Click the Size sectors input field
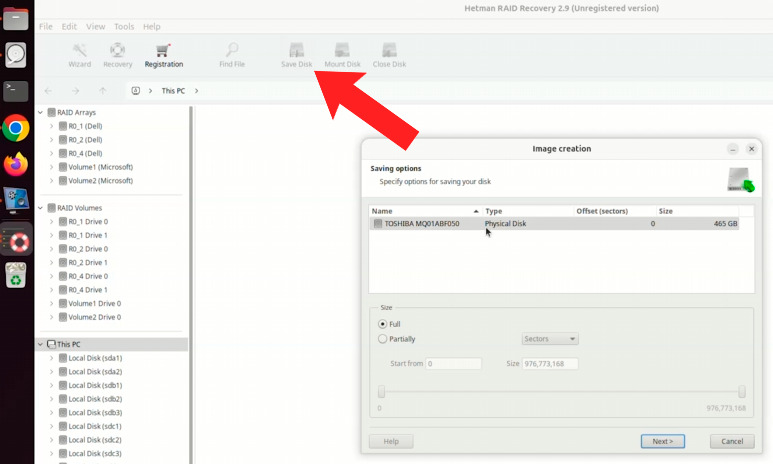773x464 pixels. (550, 364)
